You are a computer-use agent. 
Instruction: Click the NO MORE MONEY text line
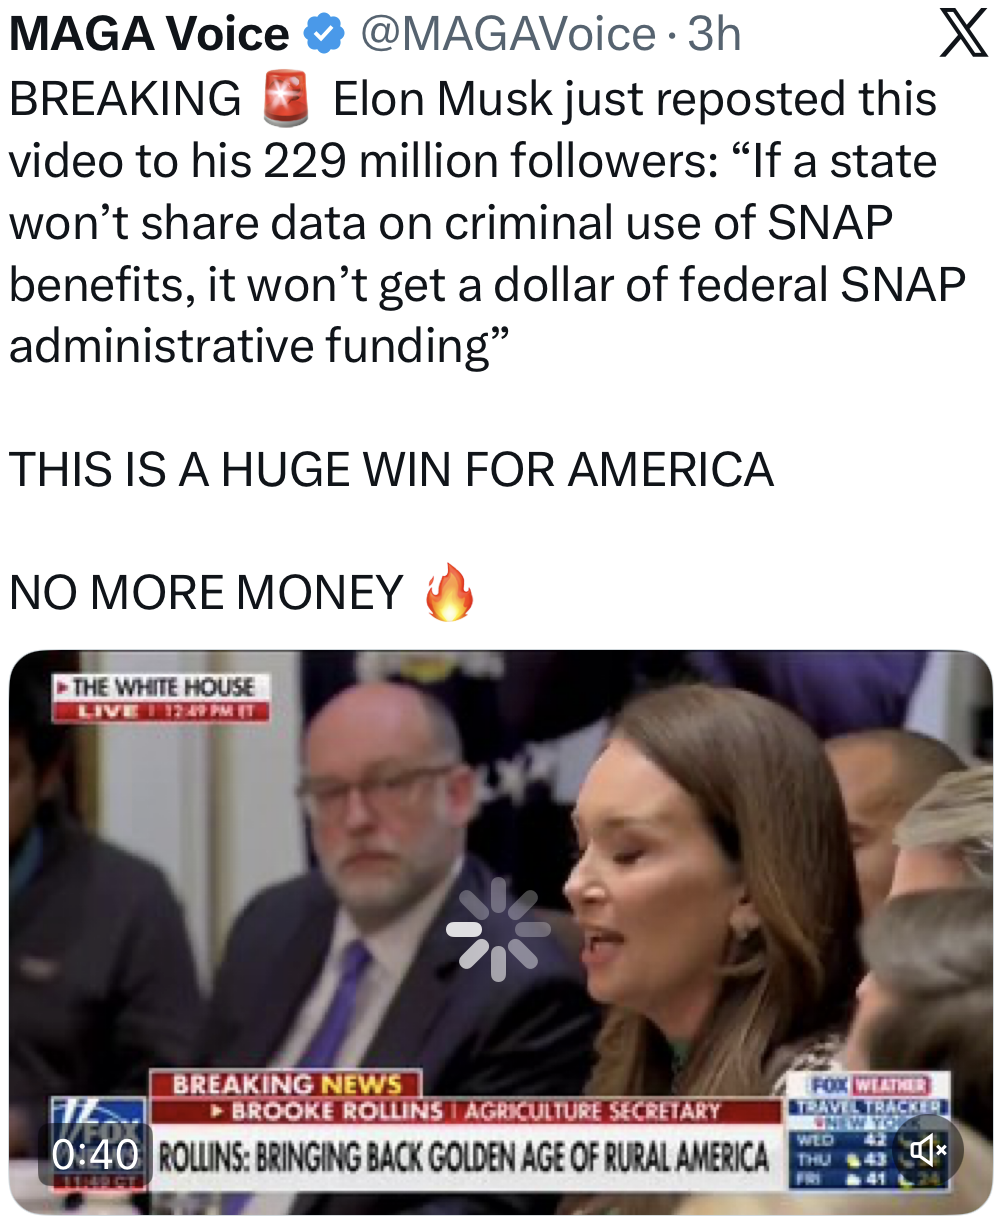206,593
